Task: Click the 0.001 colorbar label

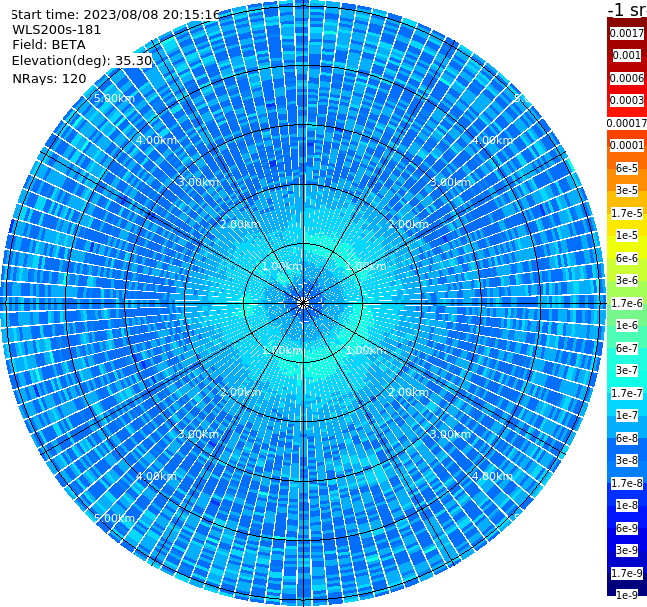Action: point(627,55)
